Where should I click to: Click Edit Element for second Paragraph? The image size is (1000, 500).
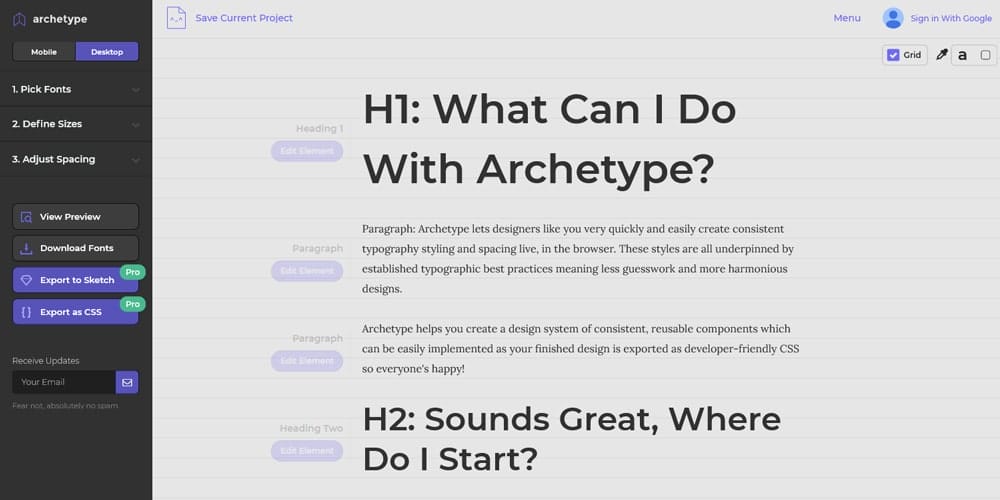[x=307, y=361]
